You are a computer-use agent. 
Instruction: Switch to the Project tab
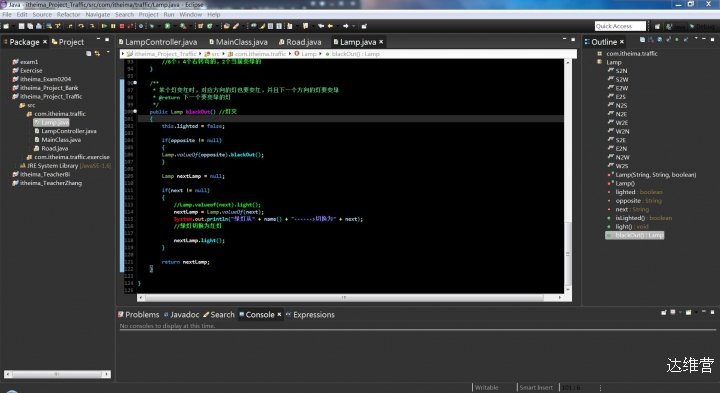pos(68,42)
